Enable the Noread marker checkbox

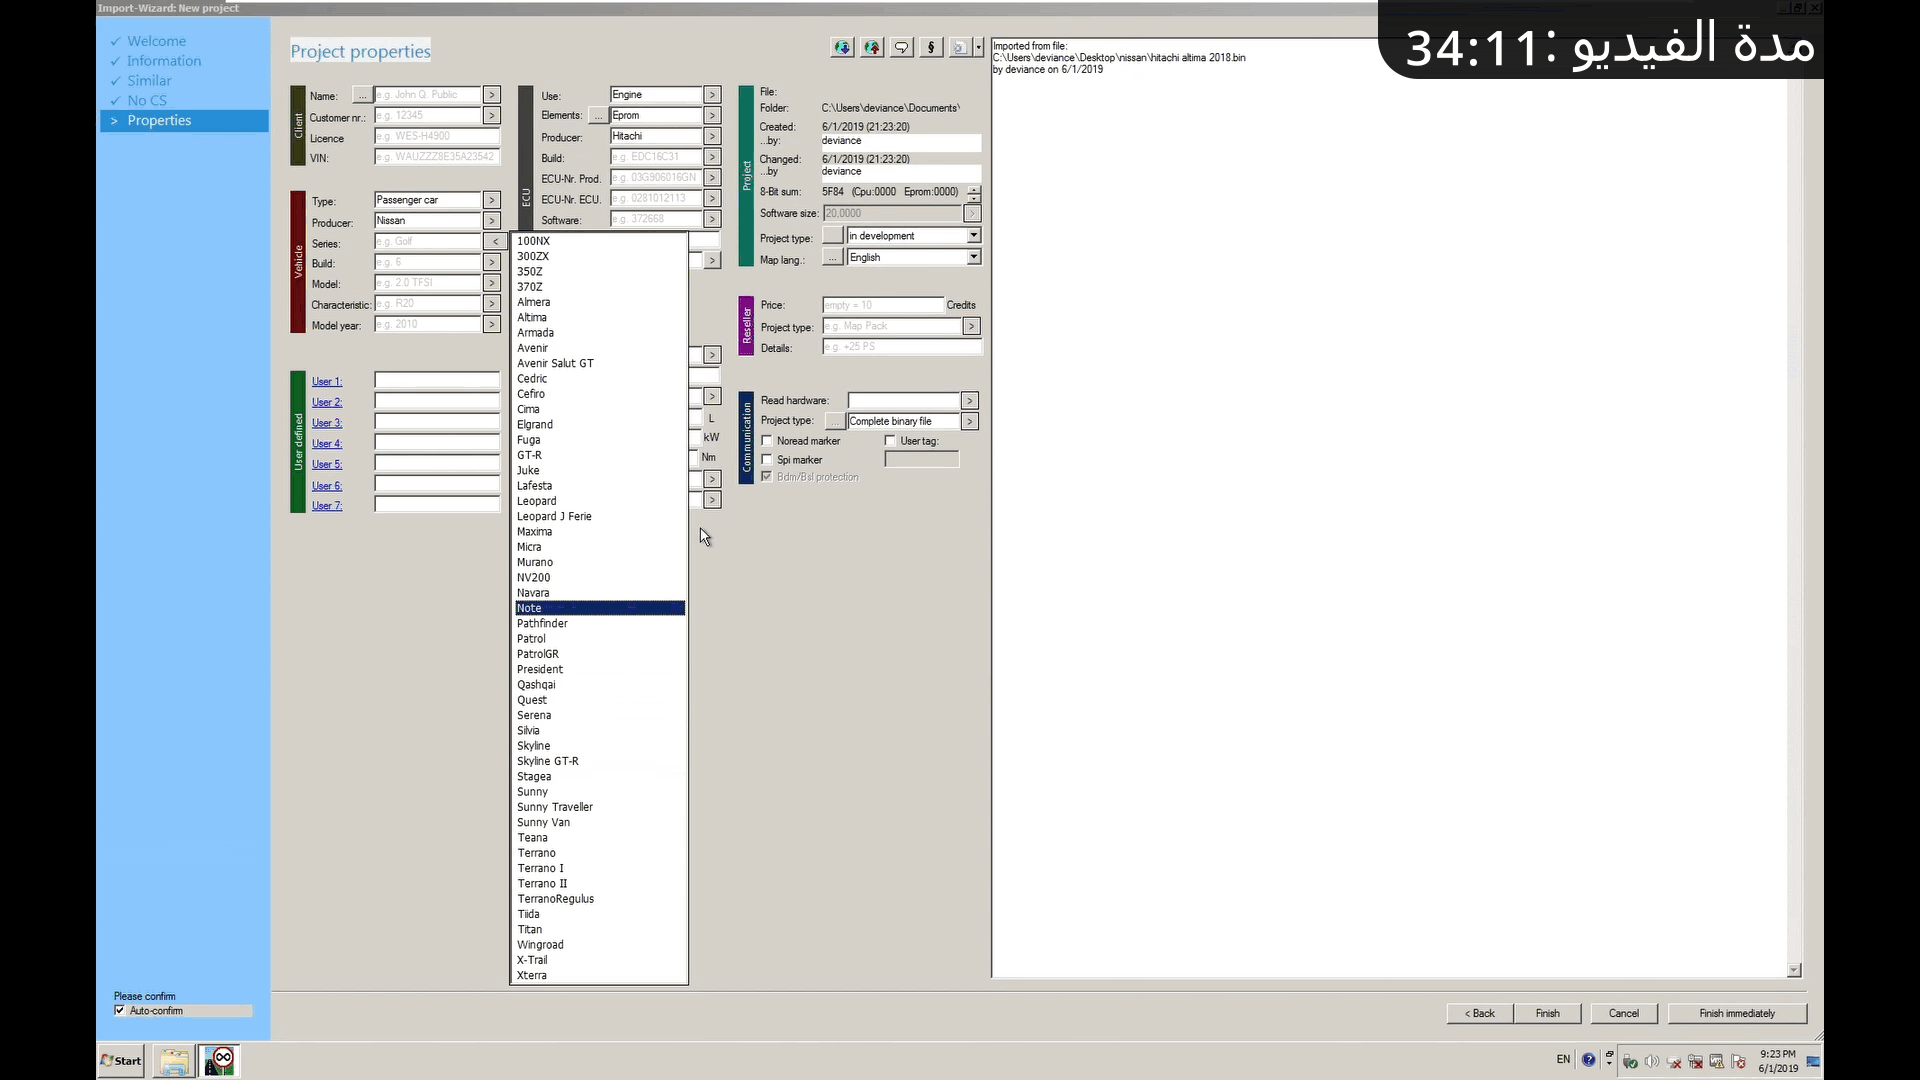pyautogui.click(x=767, y=441)
